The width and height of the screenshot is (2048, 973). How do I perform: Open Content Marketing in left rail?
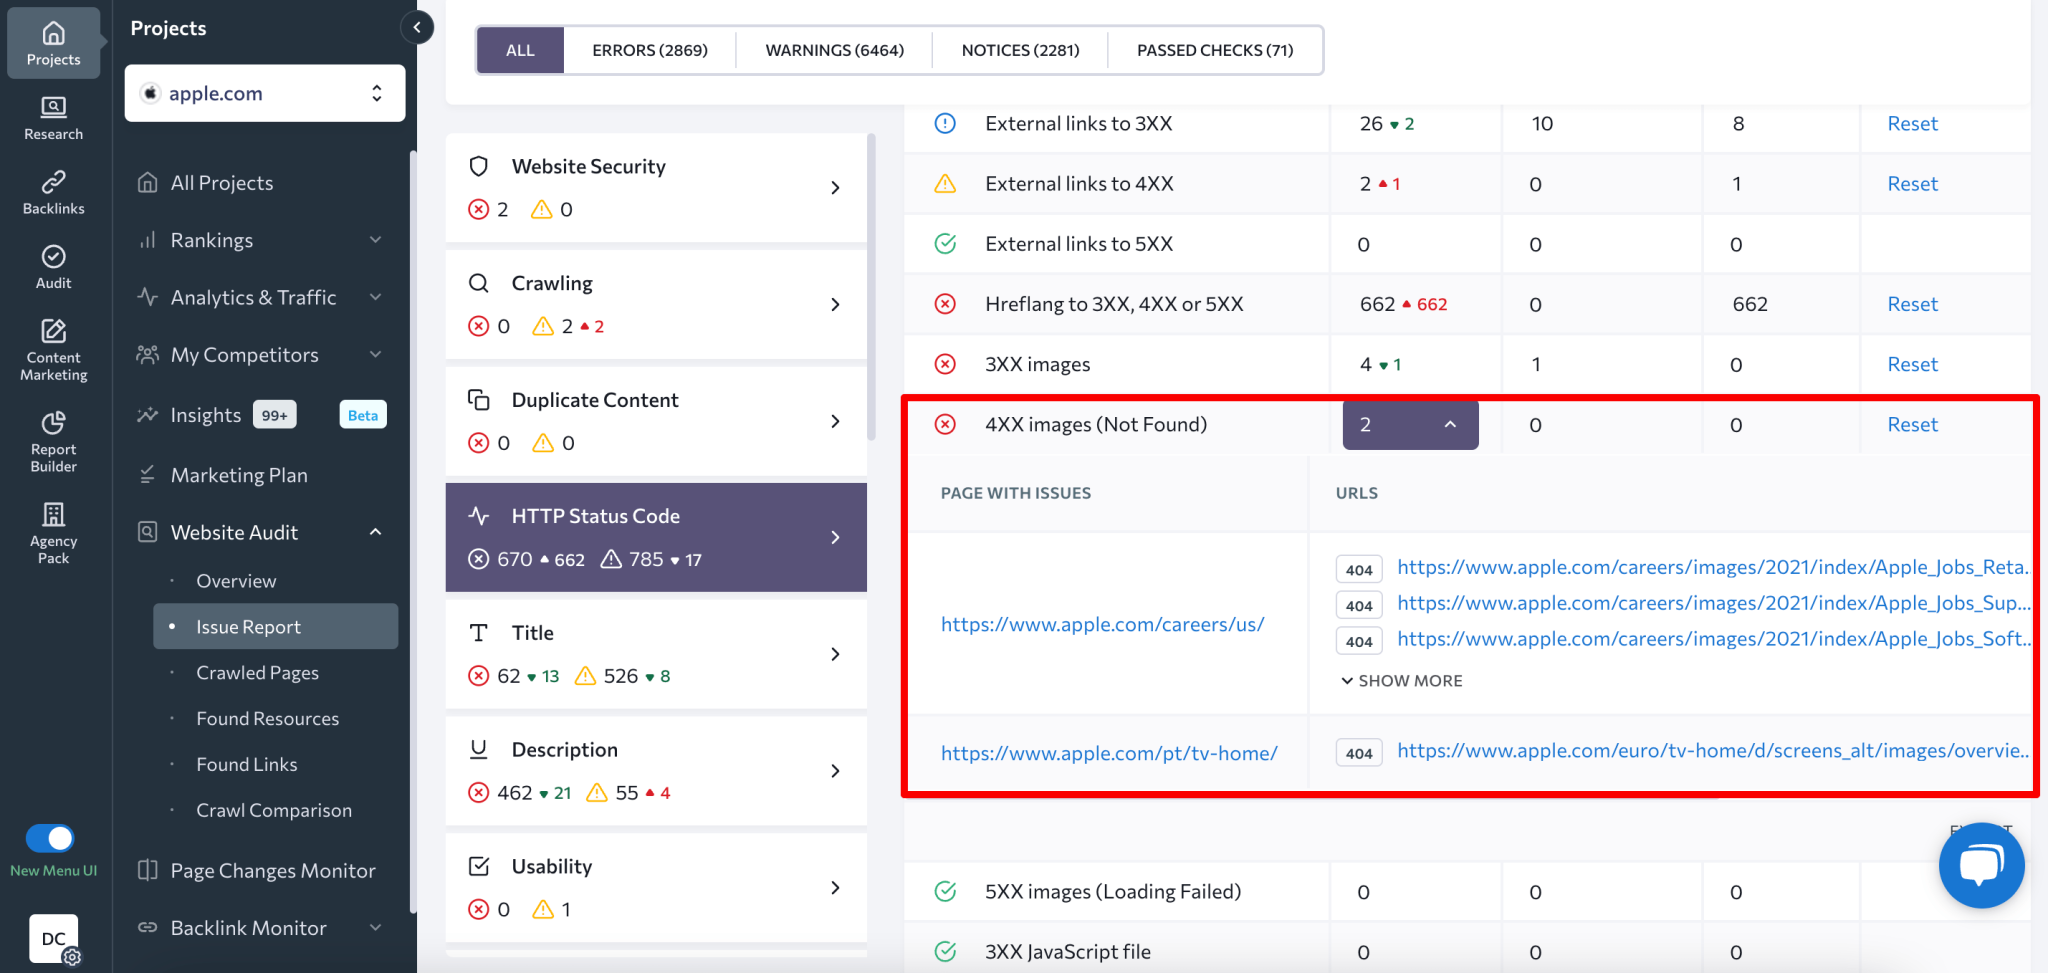coord(53,350)
